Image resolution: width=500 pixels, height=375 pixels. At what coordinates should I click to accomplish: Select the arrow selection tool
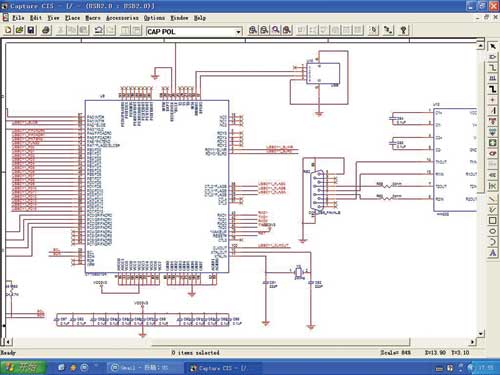492,47
